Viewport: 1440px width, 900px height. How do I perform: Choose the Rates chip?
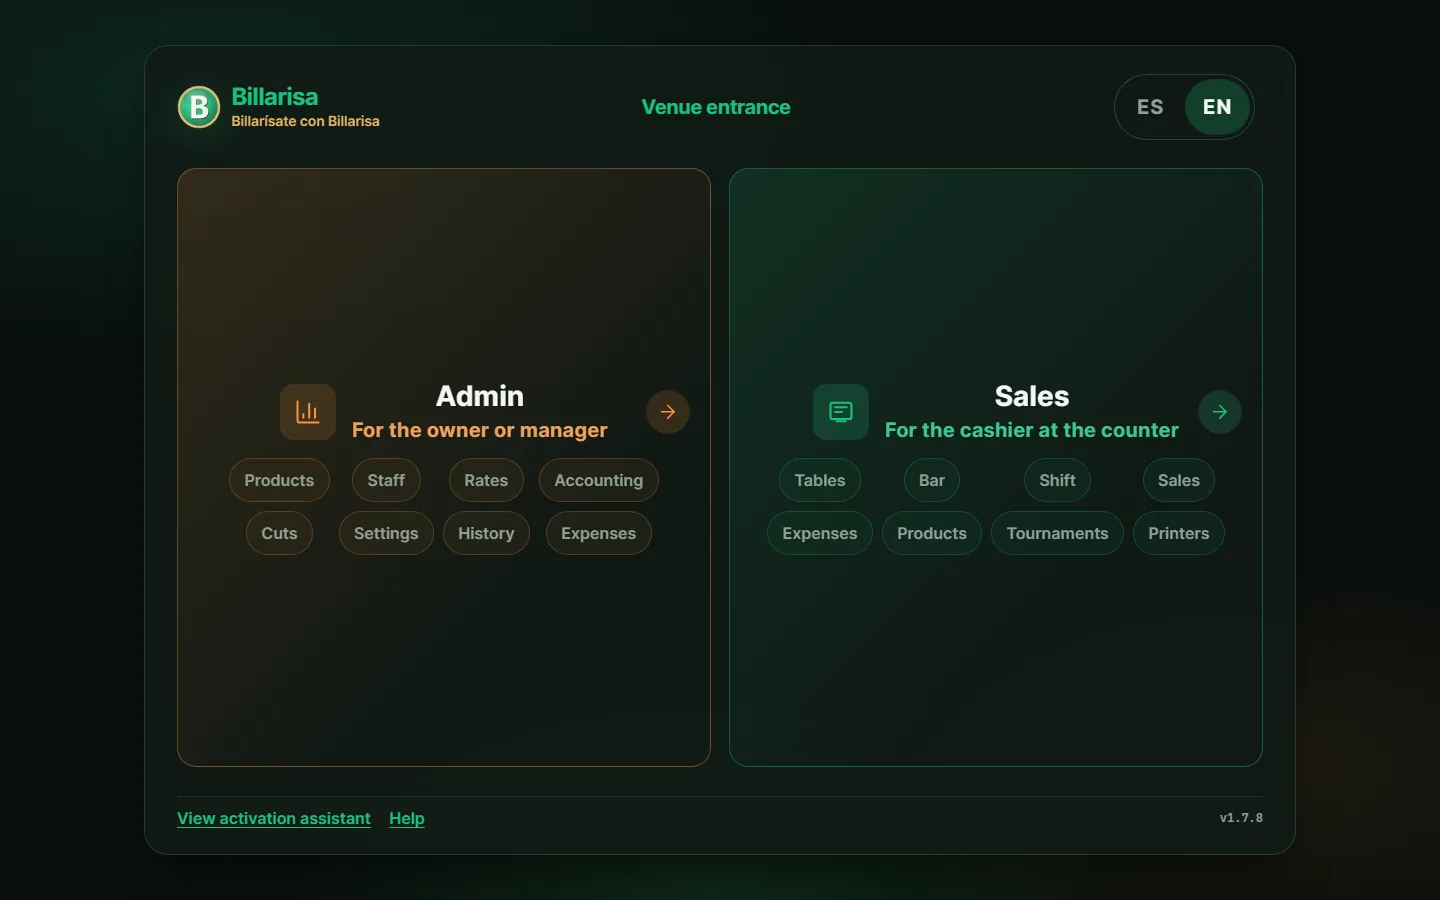click(x=486, y=480)
